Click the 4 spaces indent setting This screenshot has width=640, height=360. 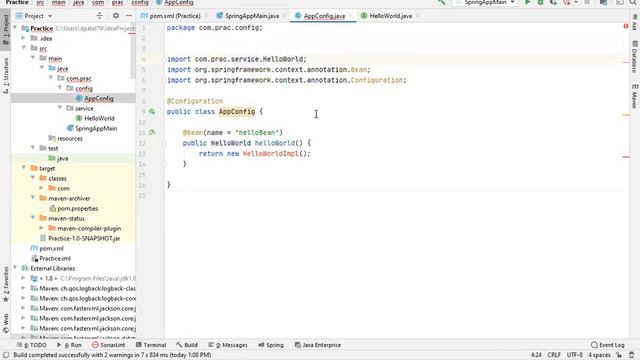coord(599,355)
